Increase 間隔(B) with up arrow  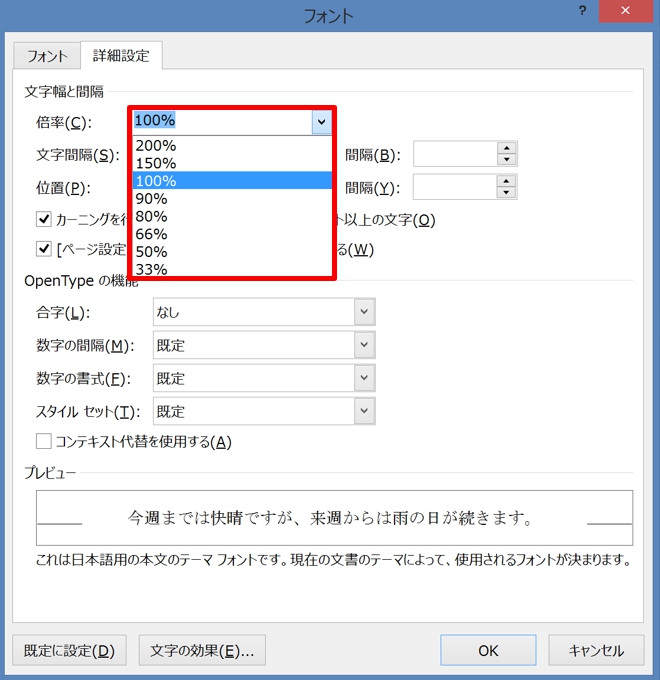506,148
